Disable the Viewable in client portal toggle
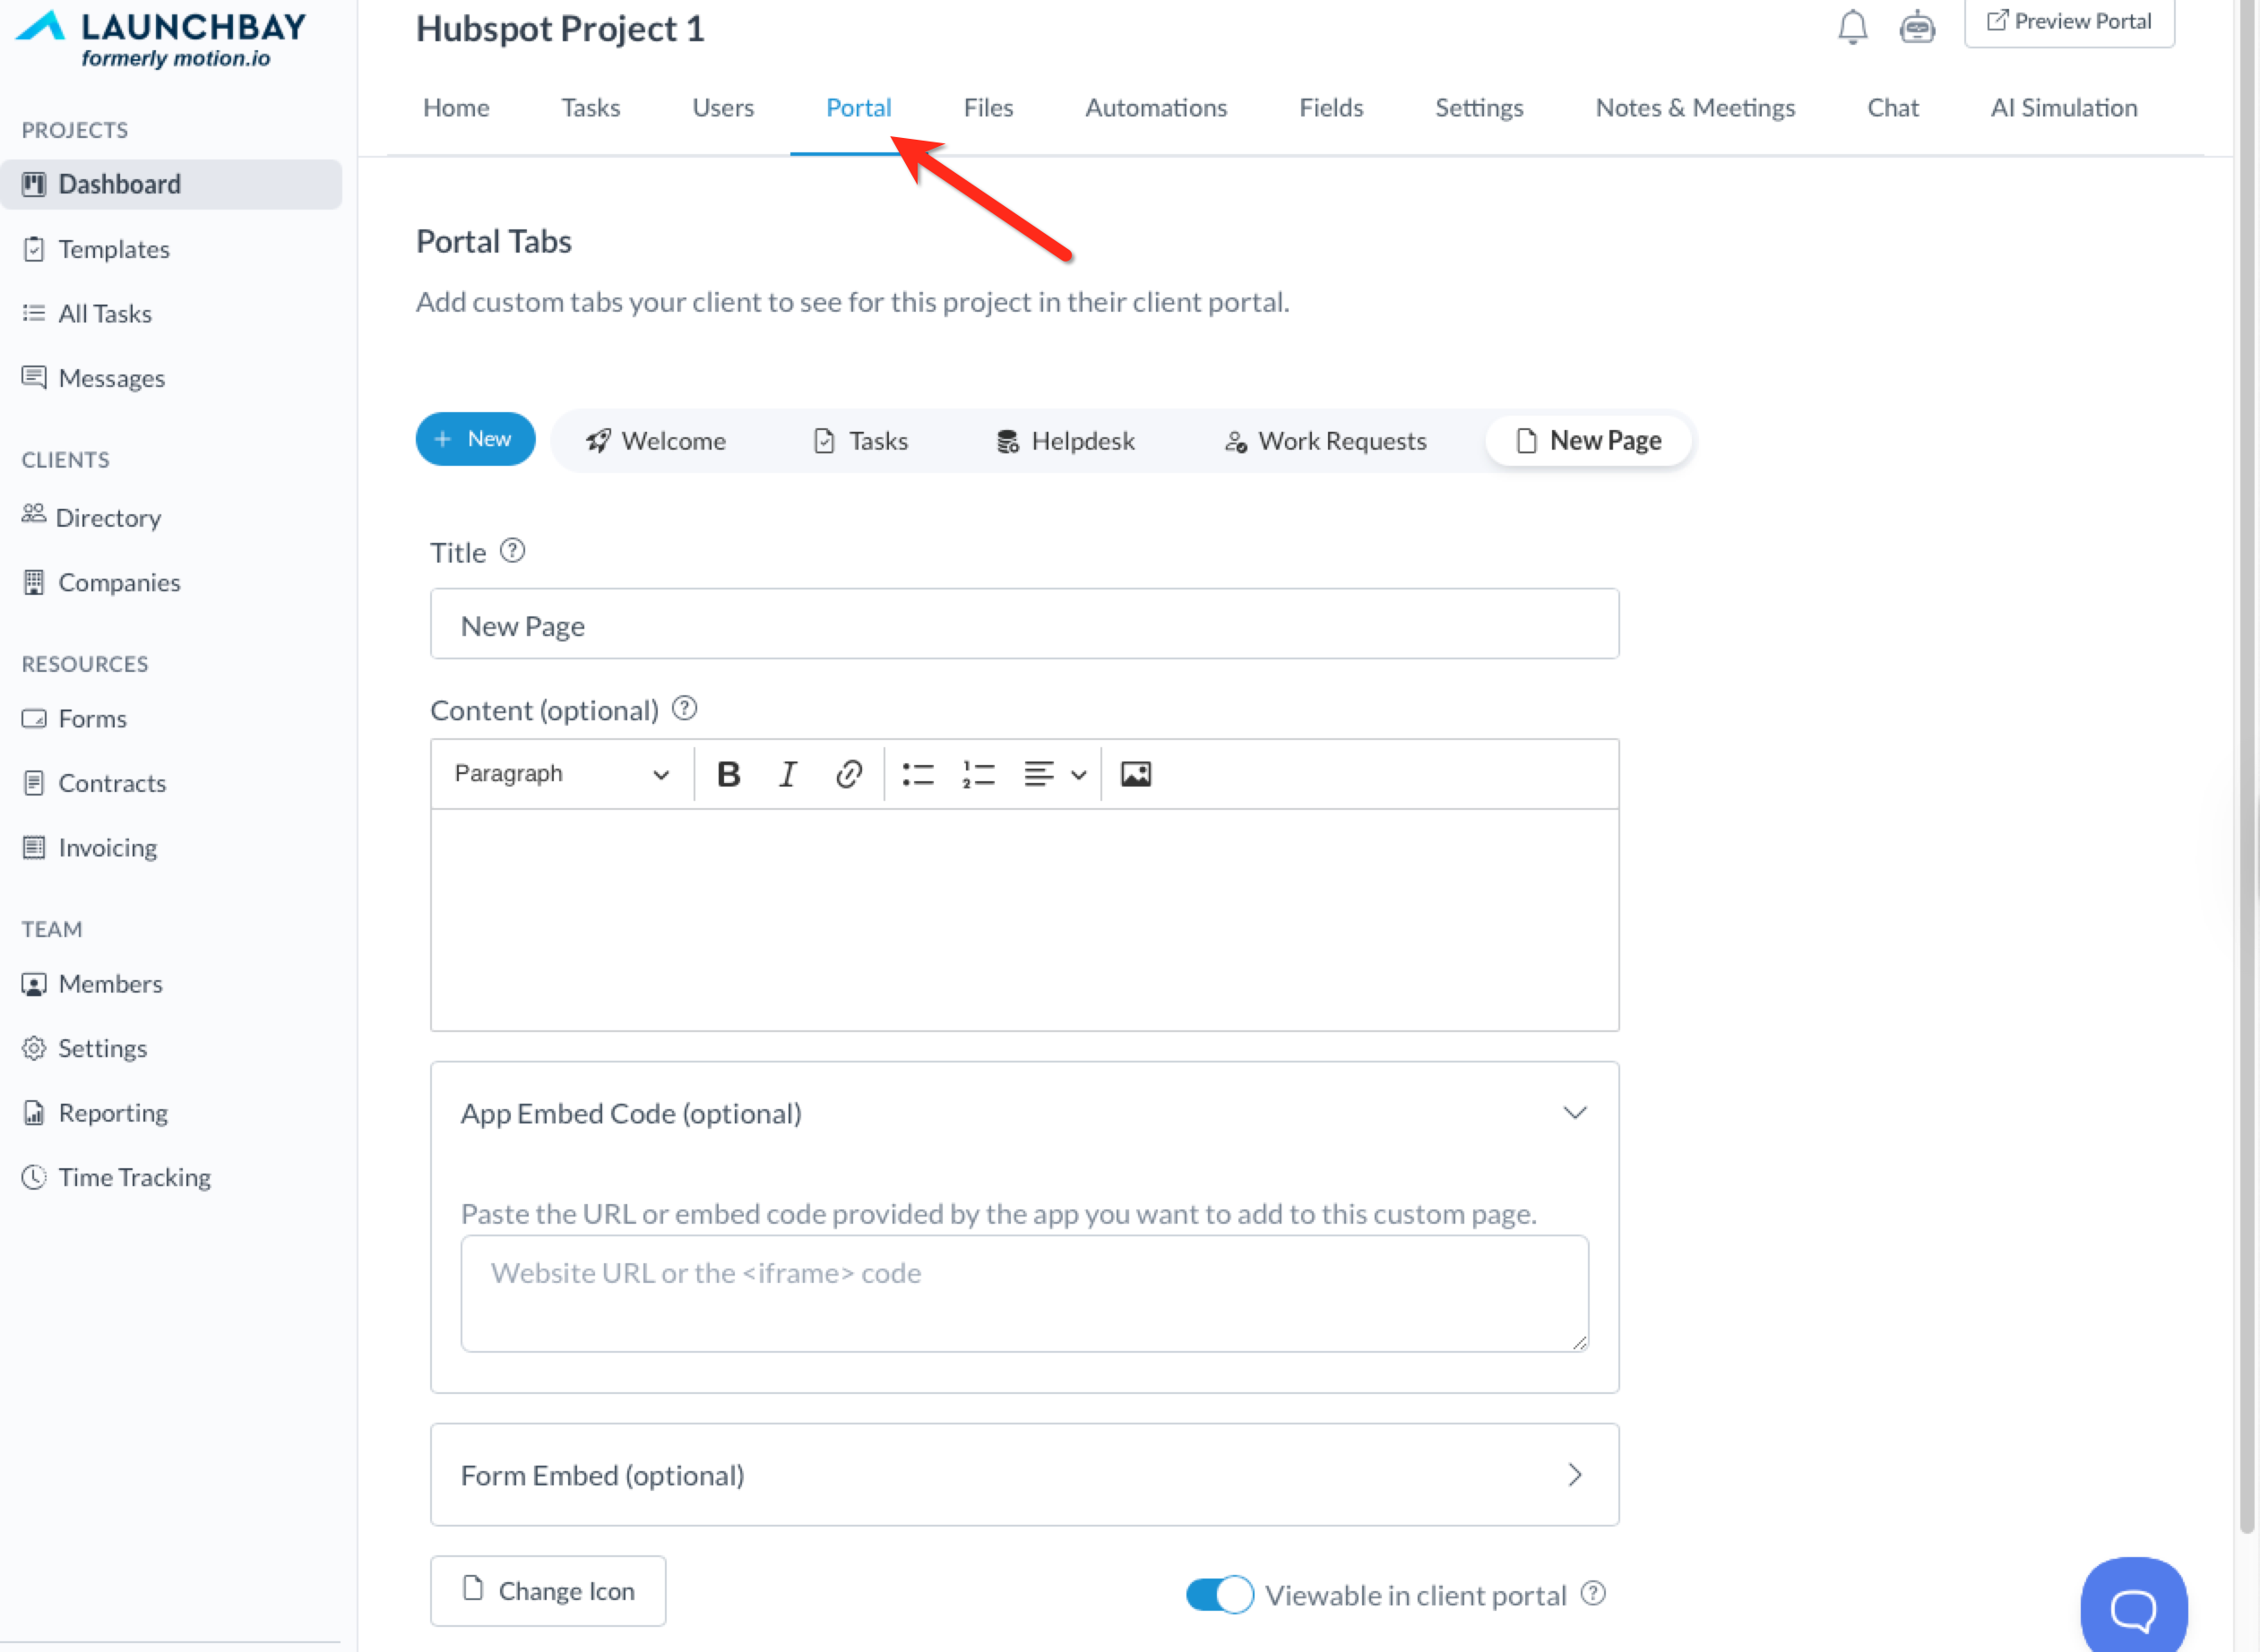Viewport: 2260px width, 1652px height. point(1219,1594)
